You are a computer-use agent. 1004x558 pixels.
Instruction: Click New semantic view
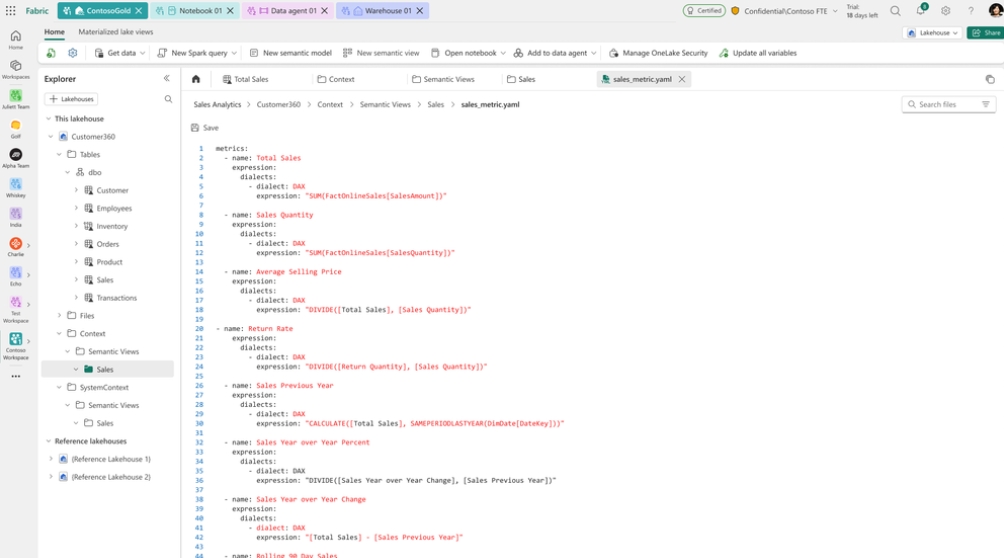tap(381, 53)
